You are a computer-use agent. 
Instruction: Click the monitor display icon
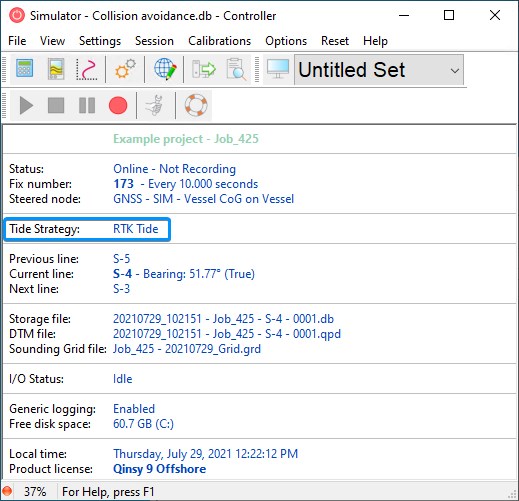[x=278, y=69]
